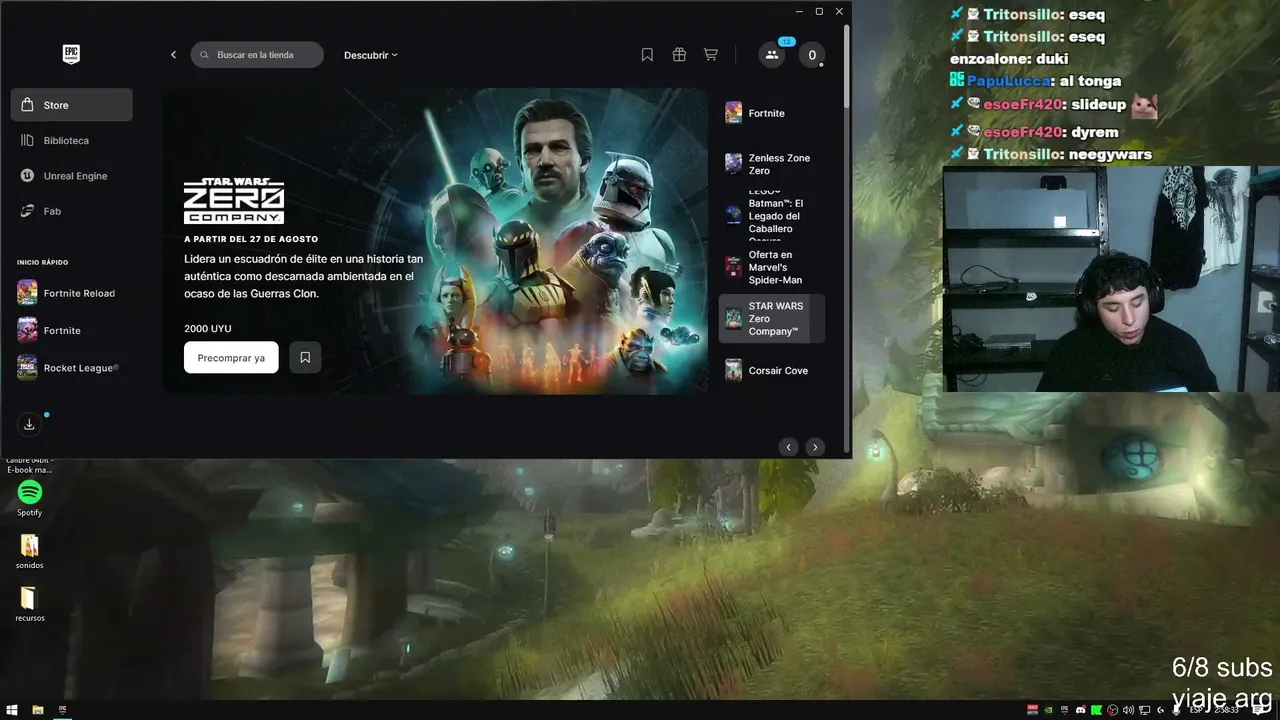Open the Biblioteca section
Screen dimensions: 1280x720
72,141
